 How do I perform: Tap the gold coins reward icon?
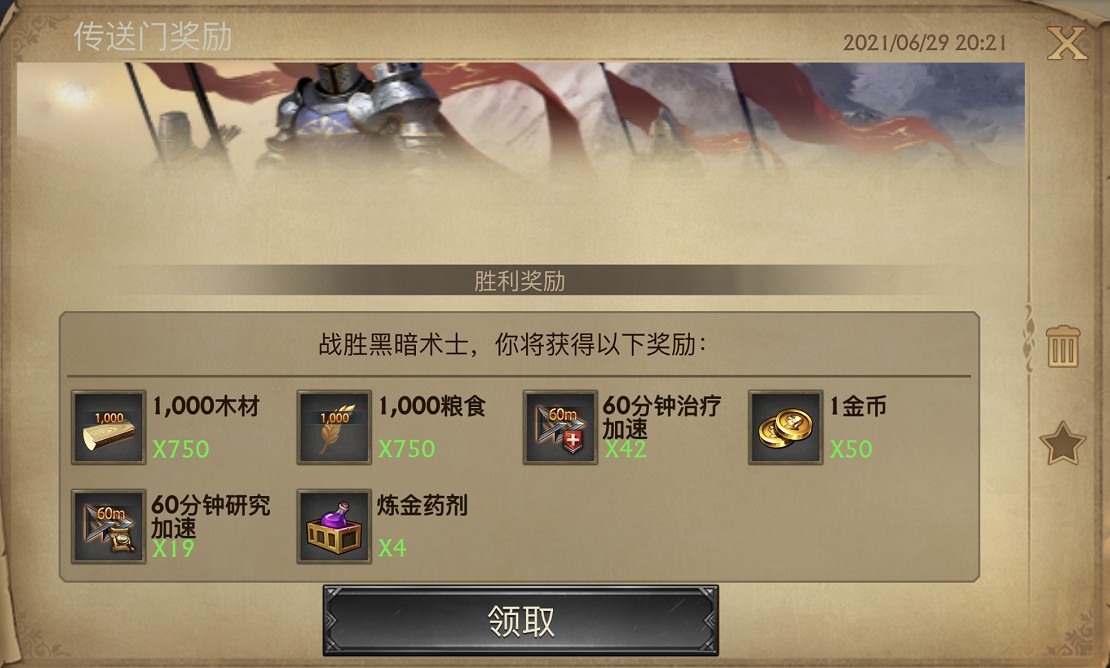click(x=785, y=427)
